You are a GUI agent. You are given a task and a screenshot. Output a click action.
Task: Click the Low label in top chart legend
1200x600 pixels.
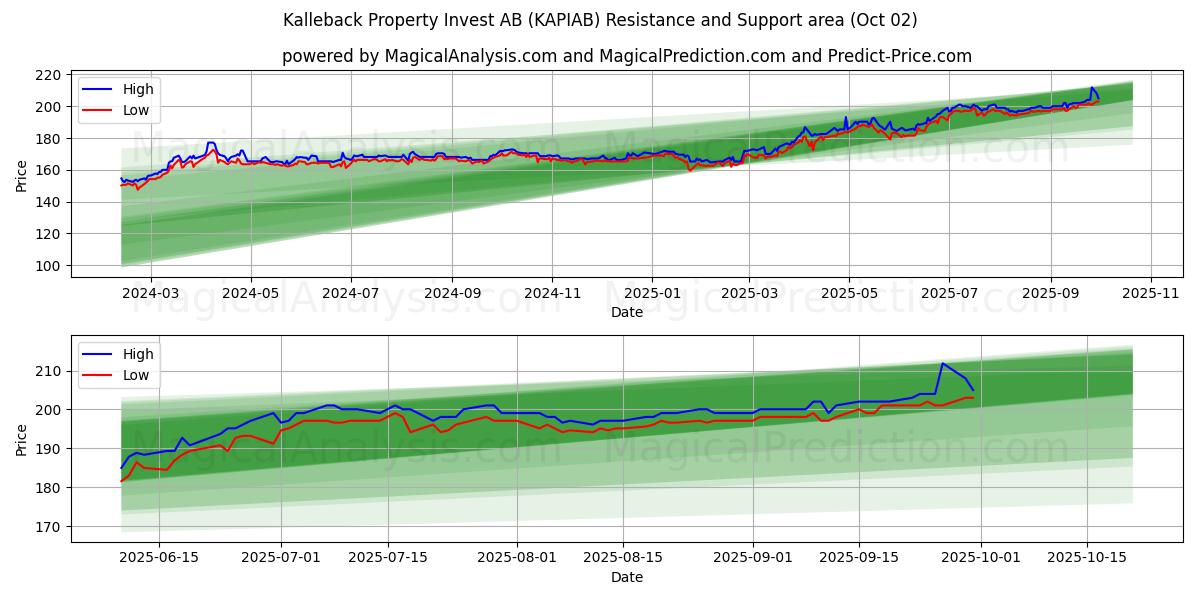137,110
